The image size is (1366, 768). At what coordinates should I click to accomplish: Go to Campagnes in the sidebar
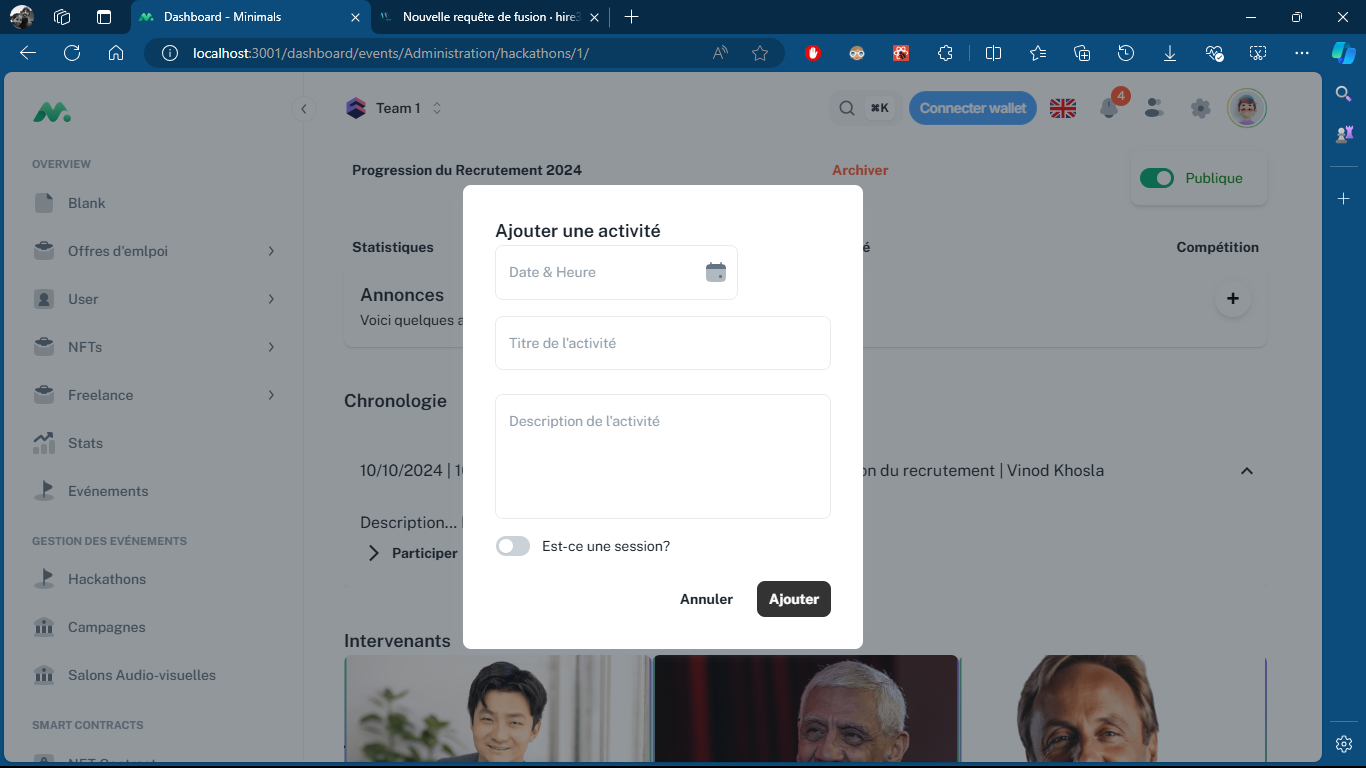(154, 627)
